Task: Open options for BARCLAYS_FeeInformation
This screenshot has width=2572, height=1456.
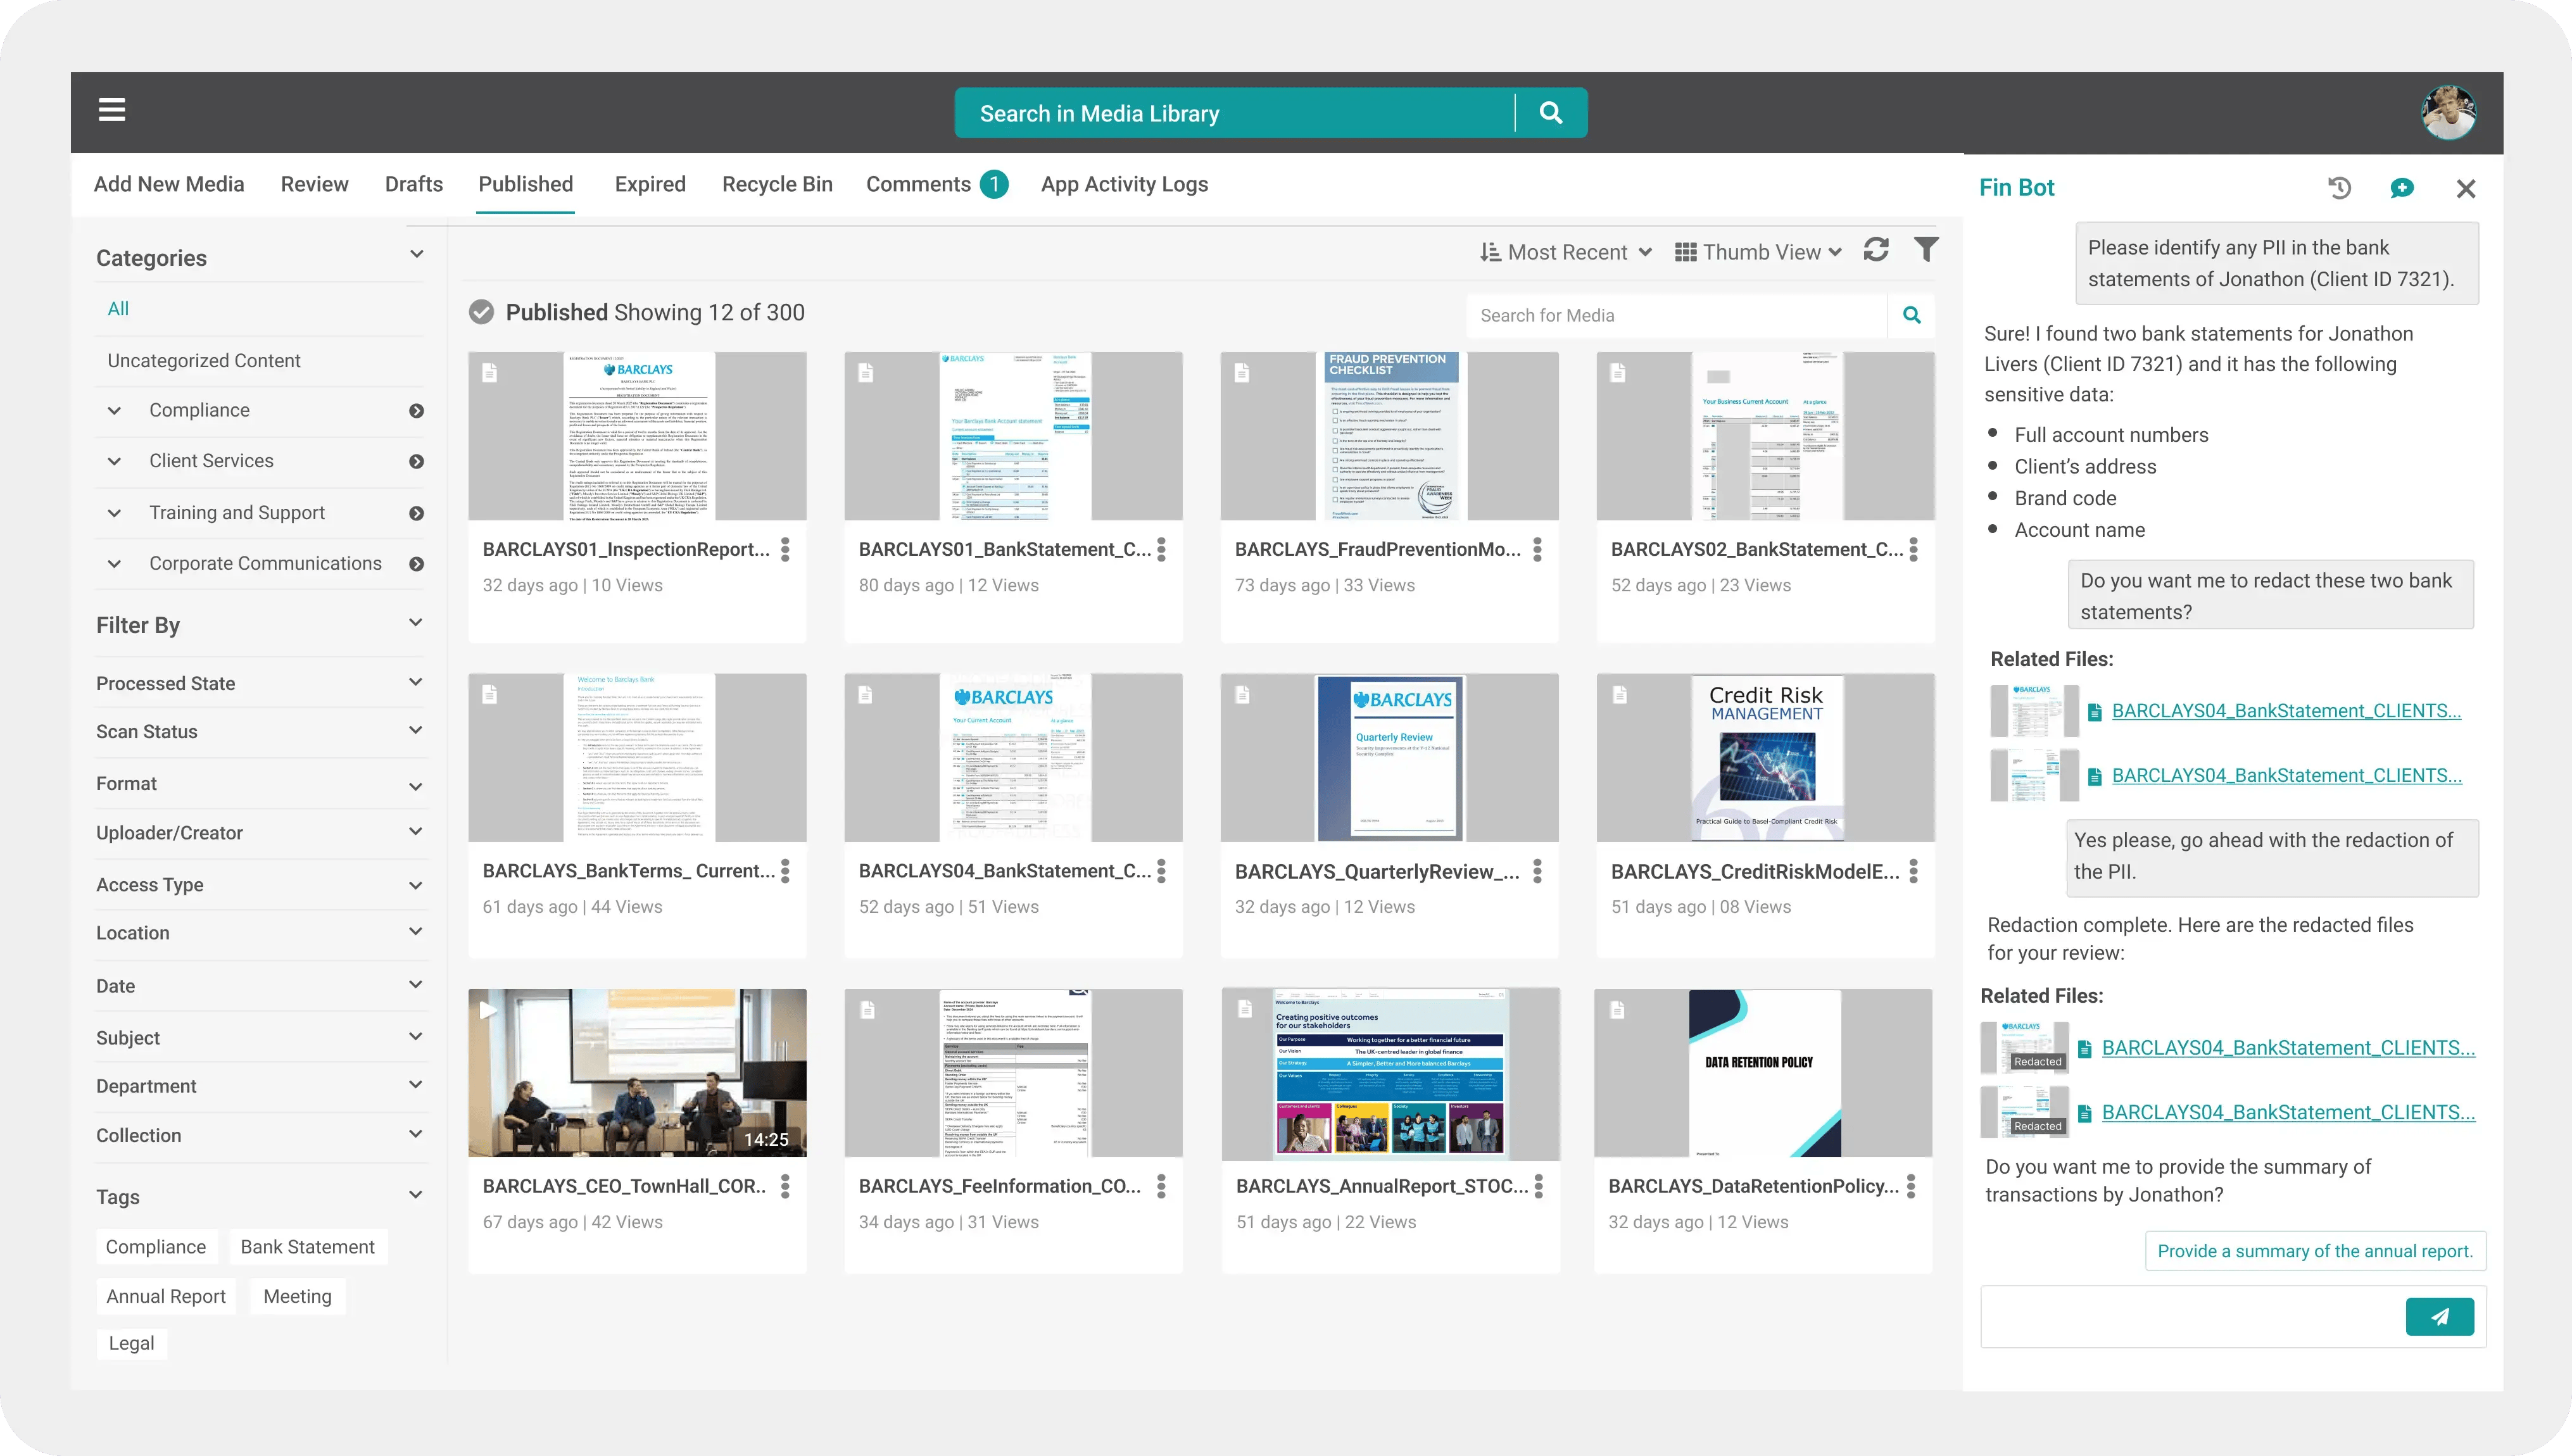Action: [1161, 1186]
